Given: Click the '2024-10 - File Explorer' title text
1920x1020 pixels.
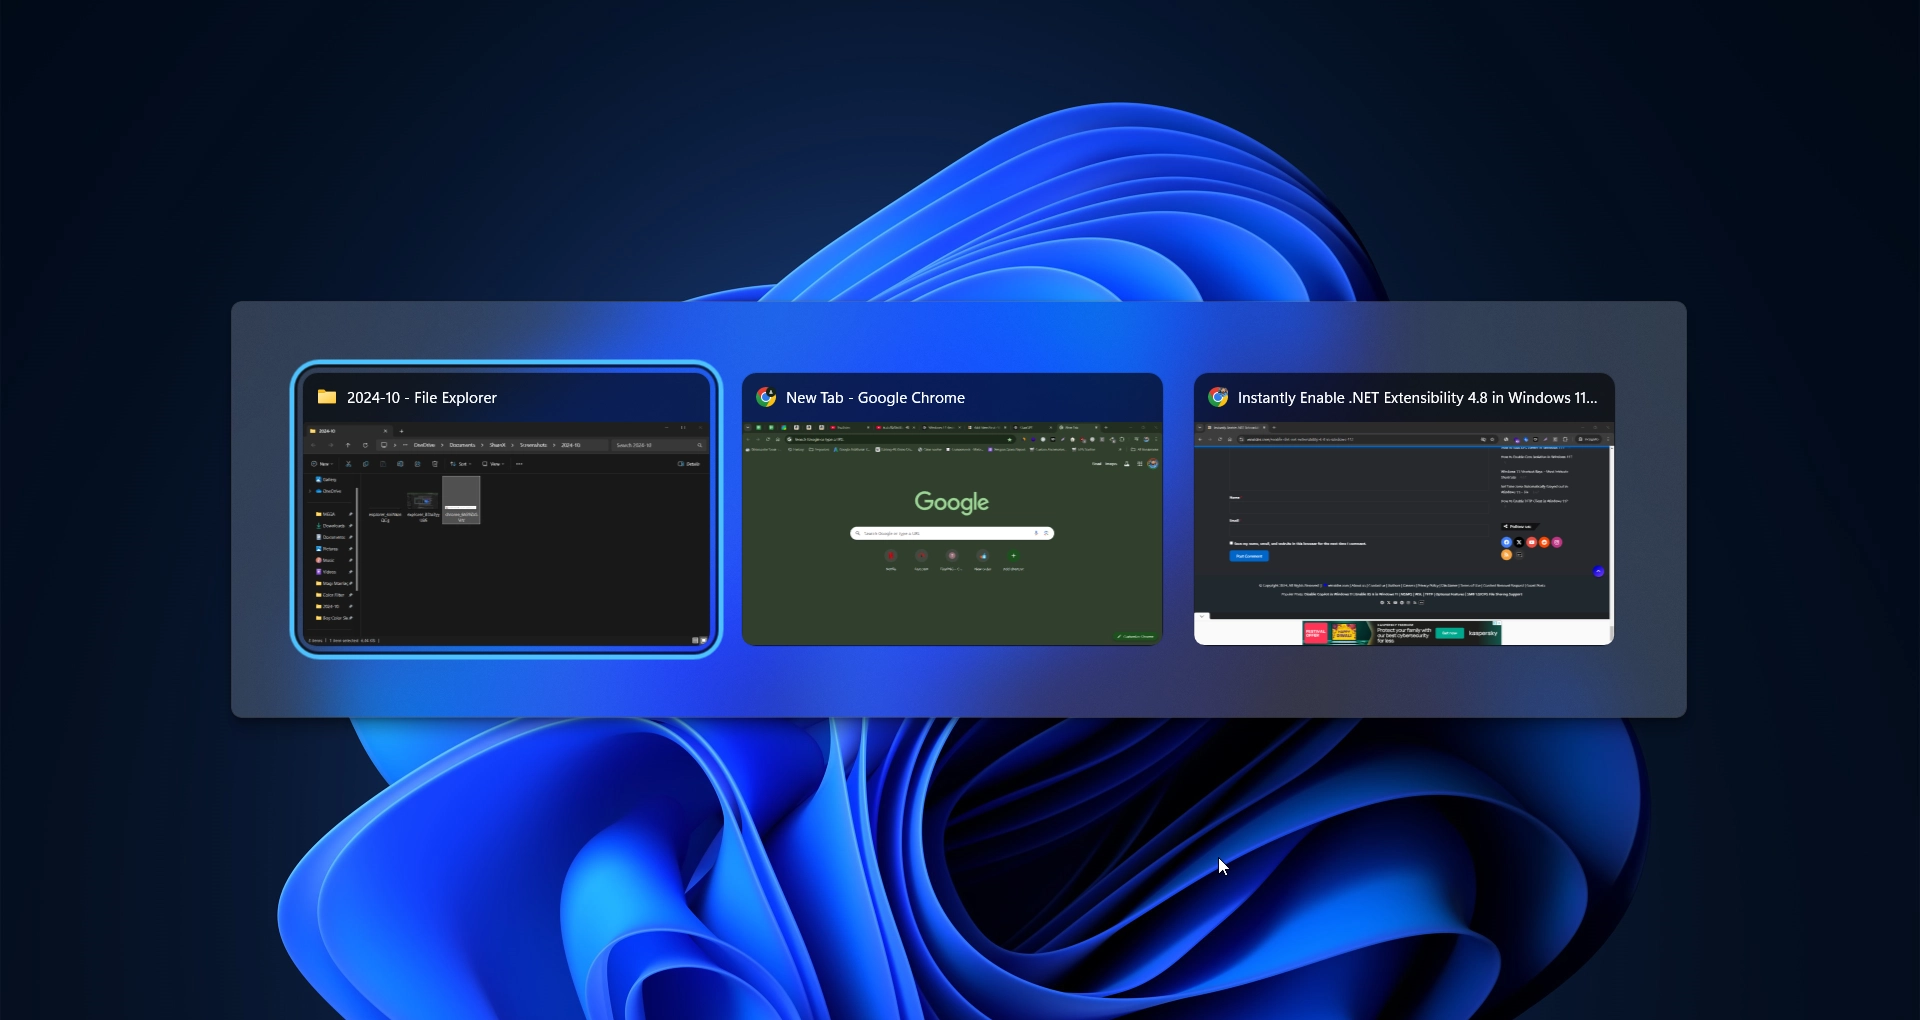Looking at the screenshot, I should 422,398.
